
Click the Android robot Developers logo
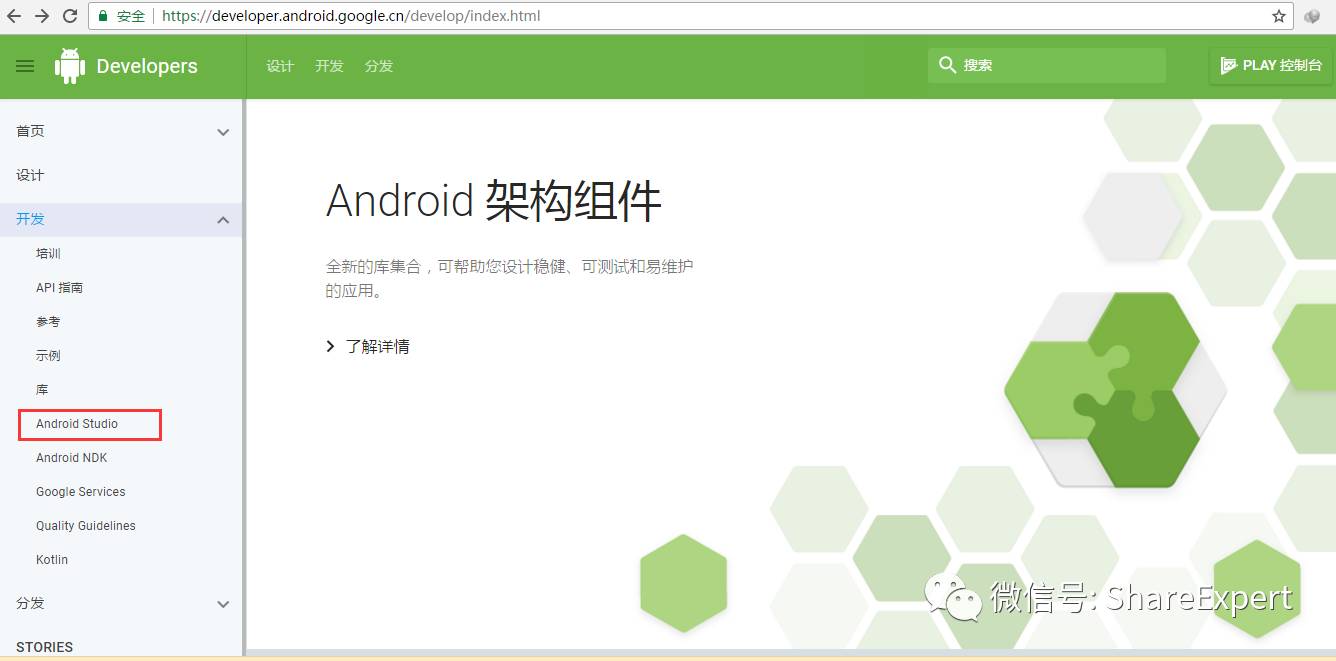126,66
